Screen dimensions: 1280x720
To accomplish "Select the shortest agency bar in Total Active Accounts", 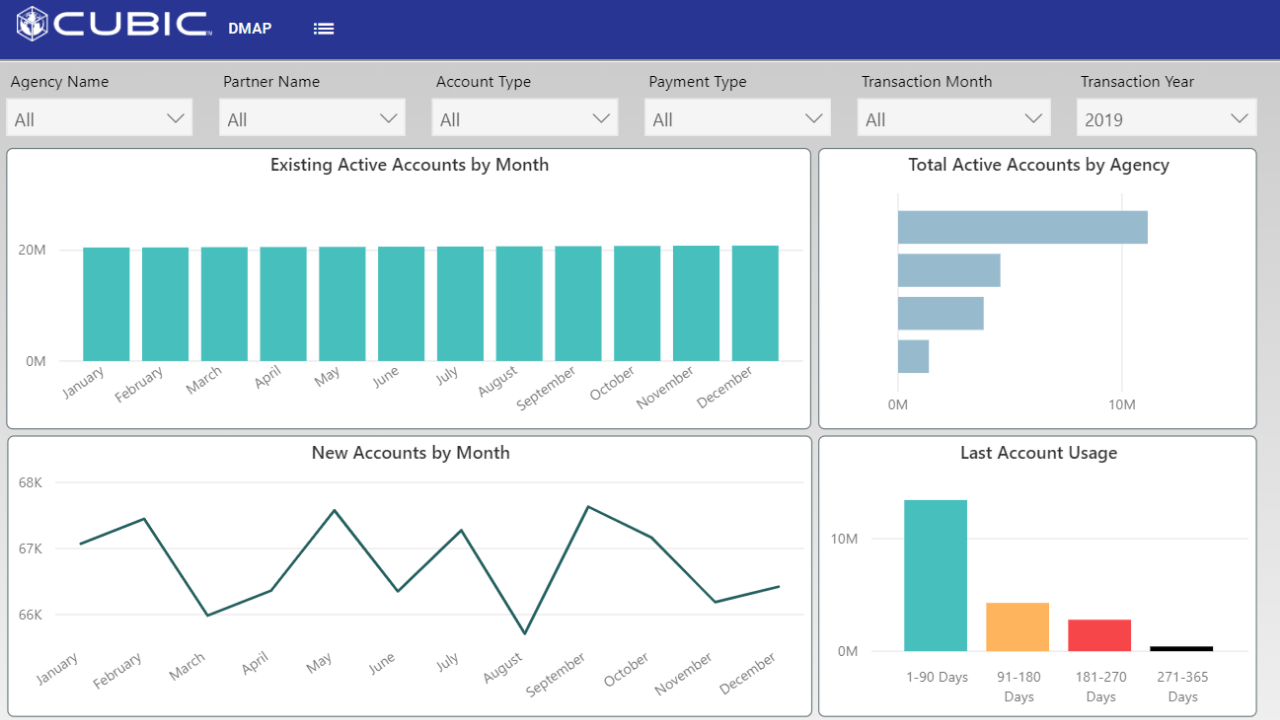I will (913, 357).
